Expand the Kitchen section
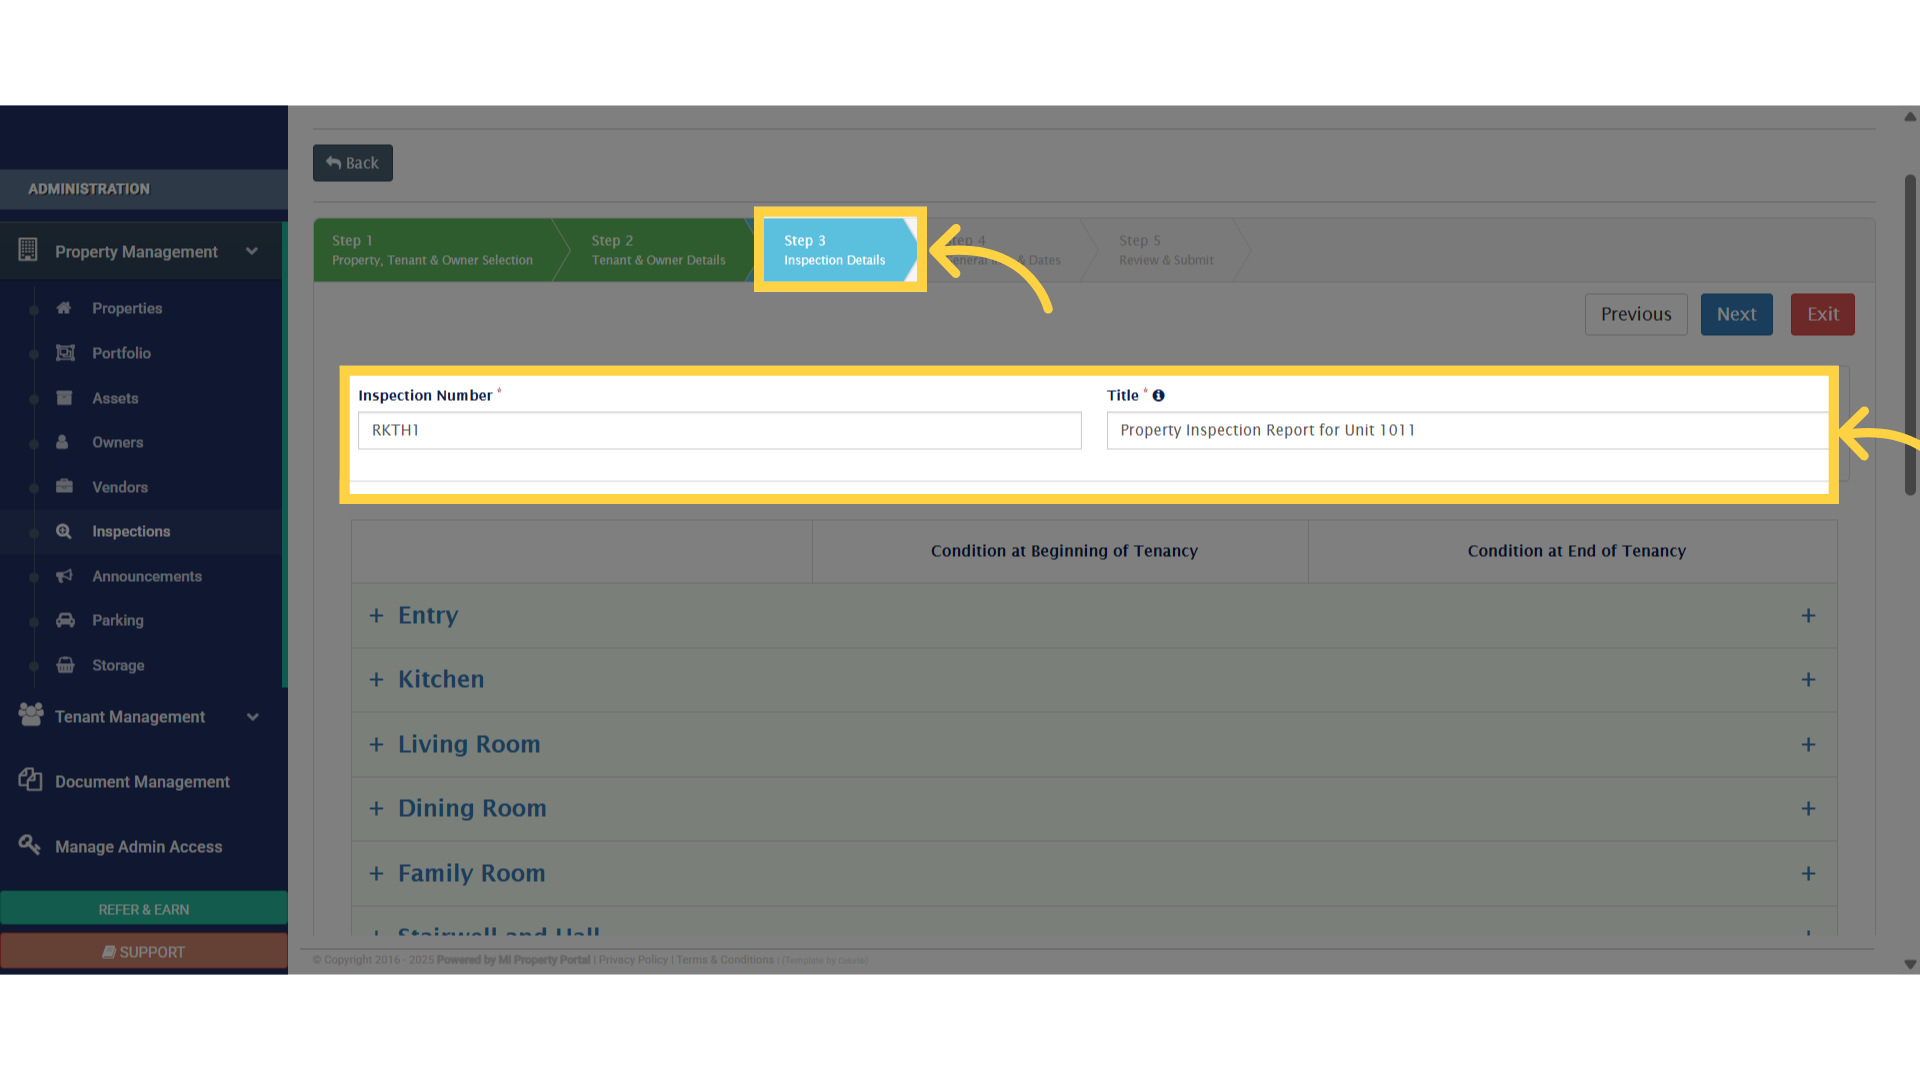Viewport: 1920px width, 1080px height. pos(440,680)
